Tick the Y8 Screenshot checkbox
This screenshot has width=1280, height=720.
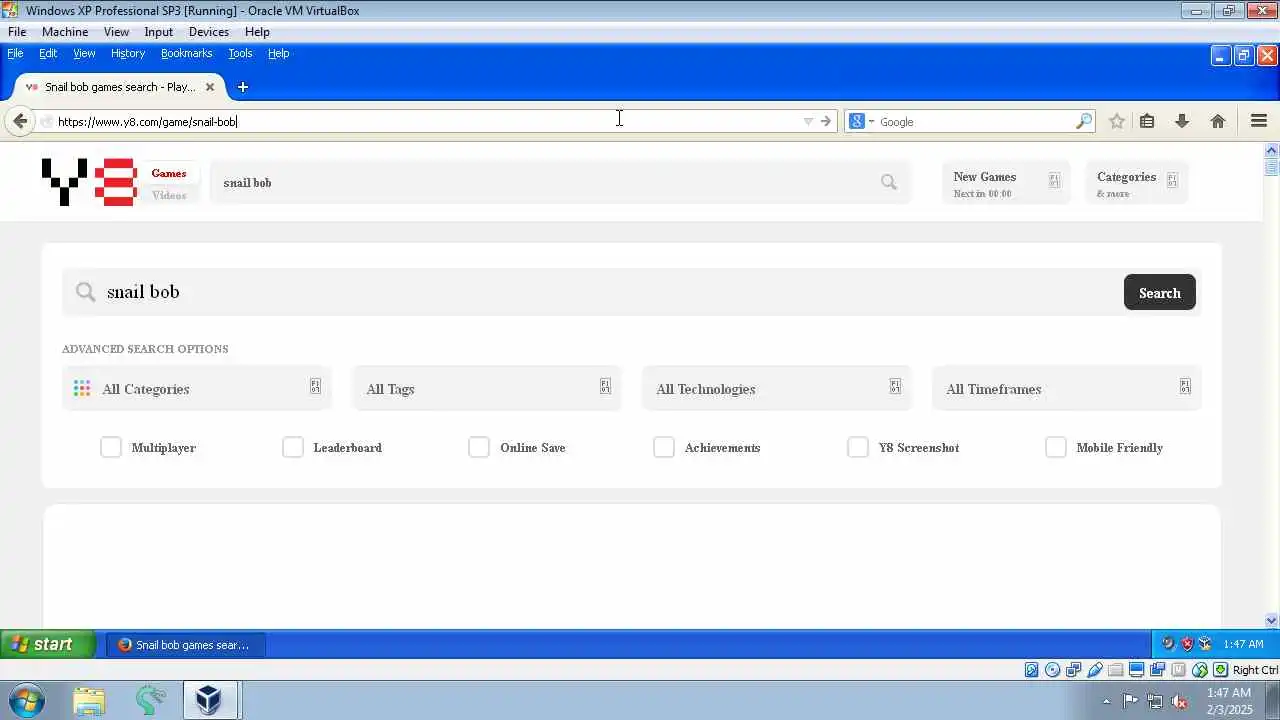pos(858,447)
